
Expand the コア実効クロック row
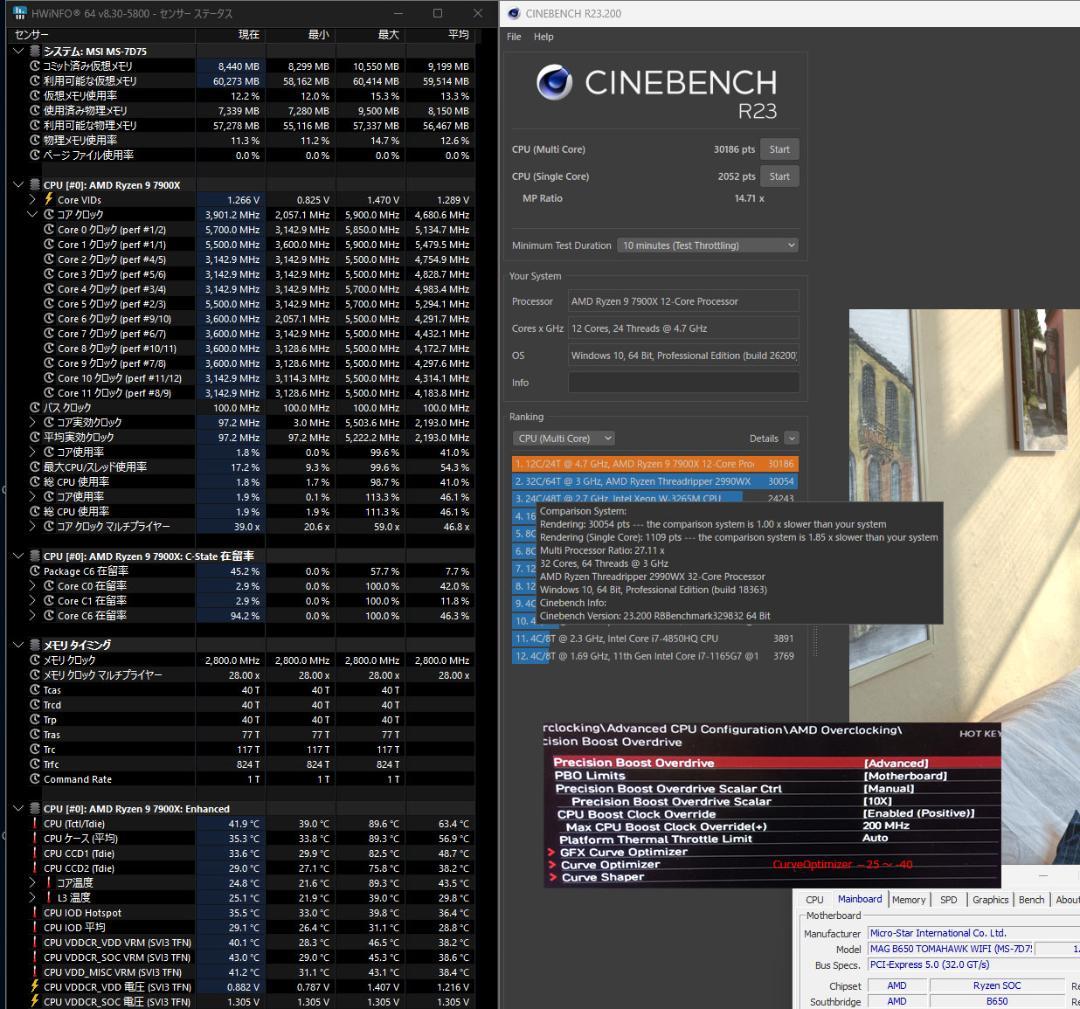click(32, 422)
